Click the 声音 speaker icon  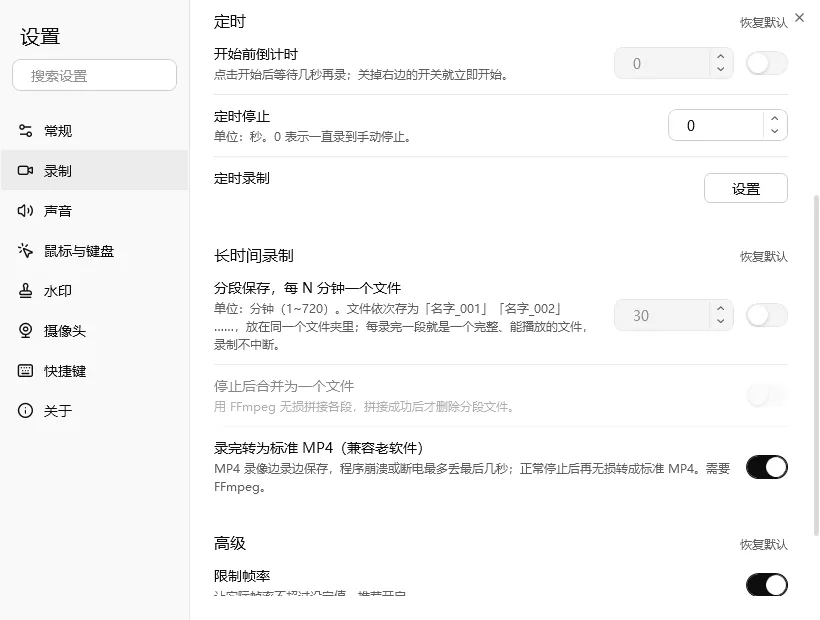coord(25,210)
